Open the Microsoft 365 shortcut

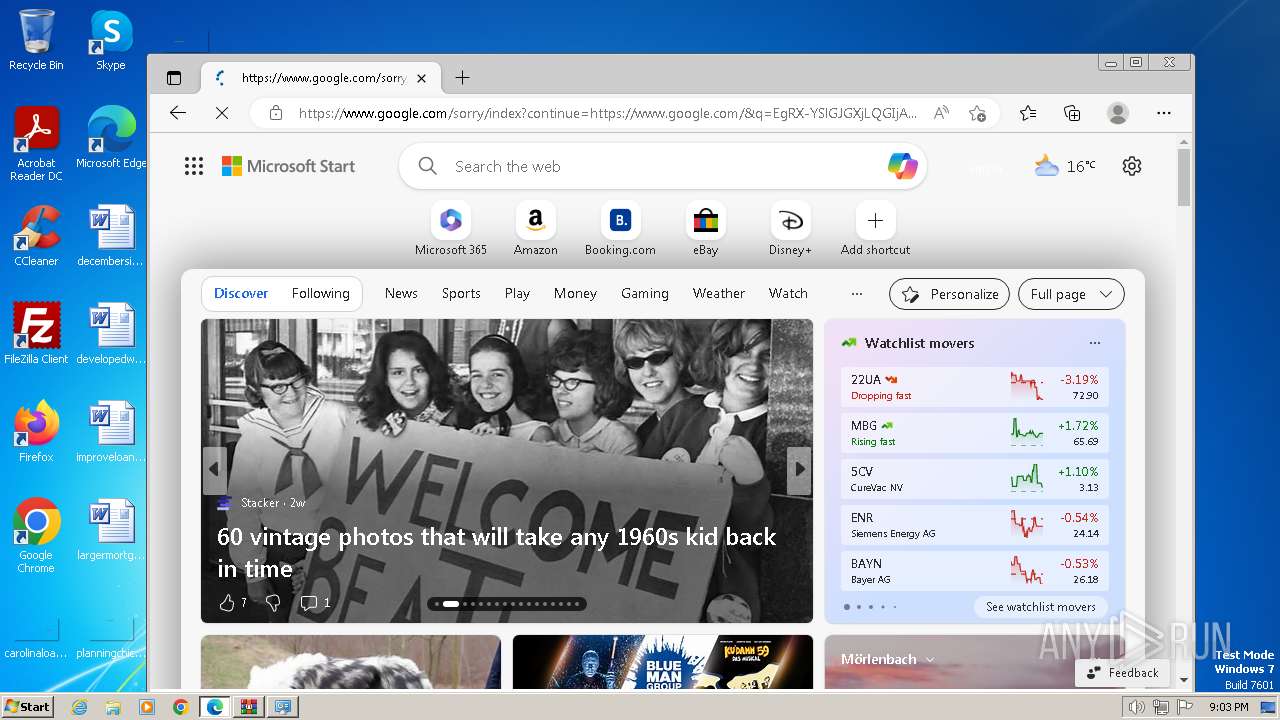(451, 229)
